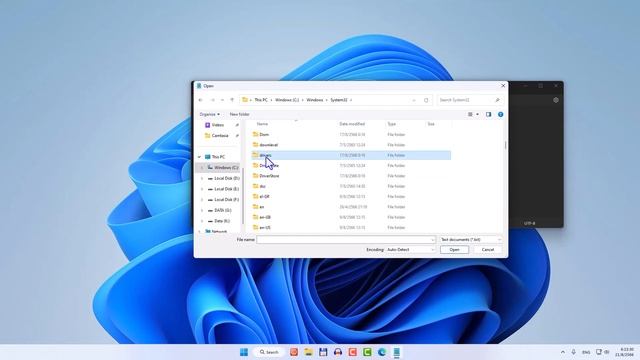This screenshot has height=360, width=640.
Task: Open the view options dropdown arrow
Action: 477,114
